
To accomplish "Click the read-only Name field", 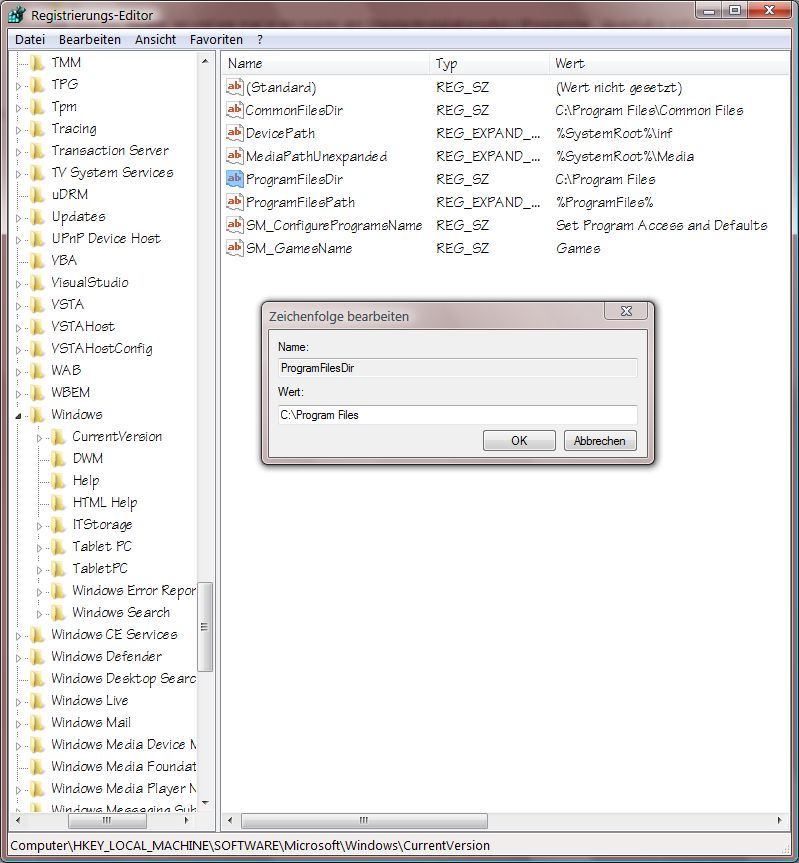I will pos(458,368).
